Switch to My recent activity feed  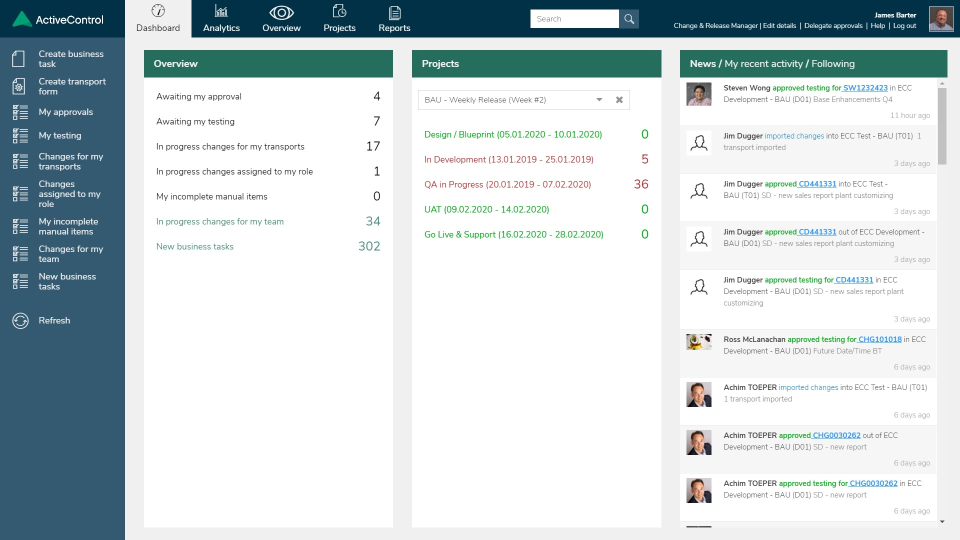(x=763, y=64)
